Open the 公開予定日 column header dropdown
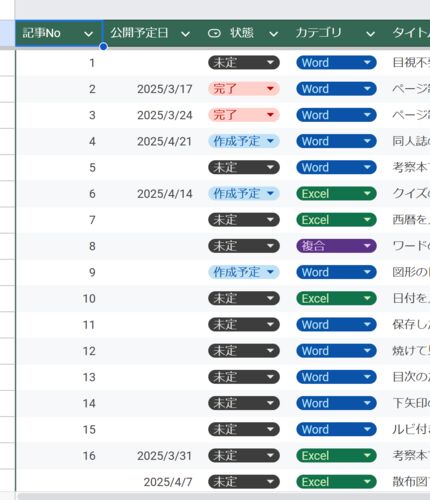Image resolution: width=430 pixels, height=500 pixels. [185, 34]
